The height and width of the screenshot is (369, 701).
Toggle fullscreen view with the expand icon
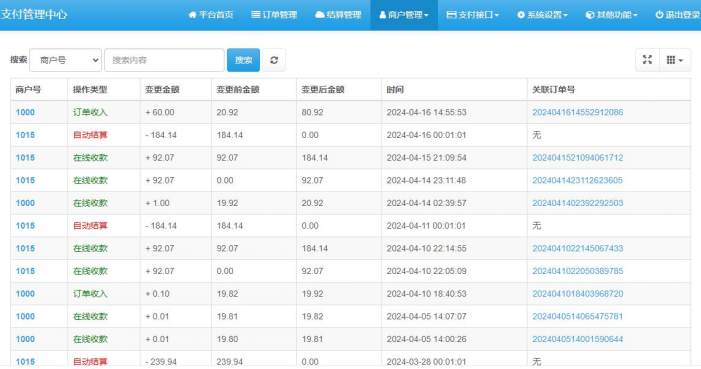(x=647, y=59)
